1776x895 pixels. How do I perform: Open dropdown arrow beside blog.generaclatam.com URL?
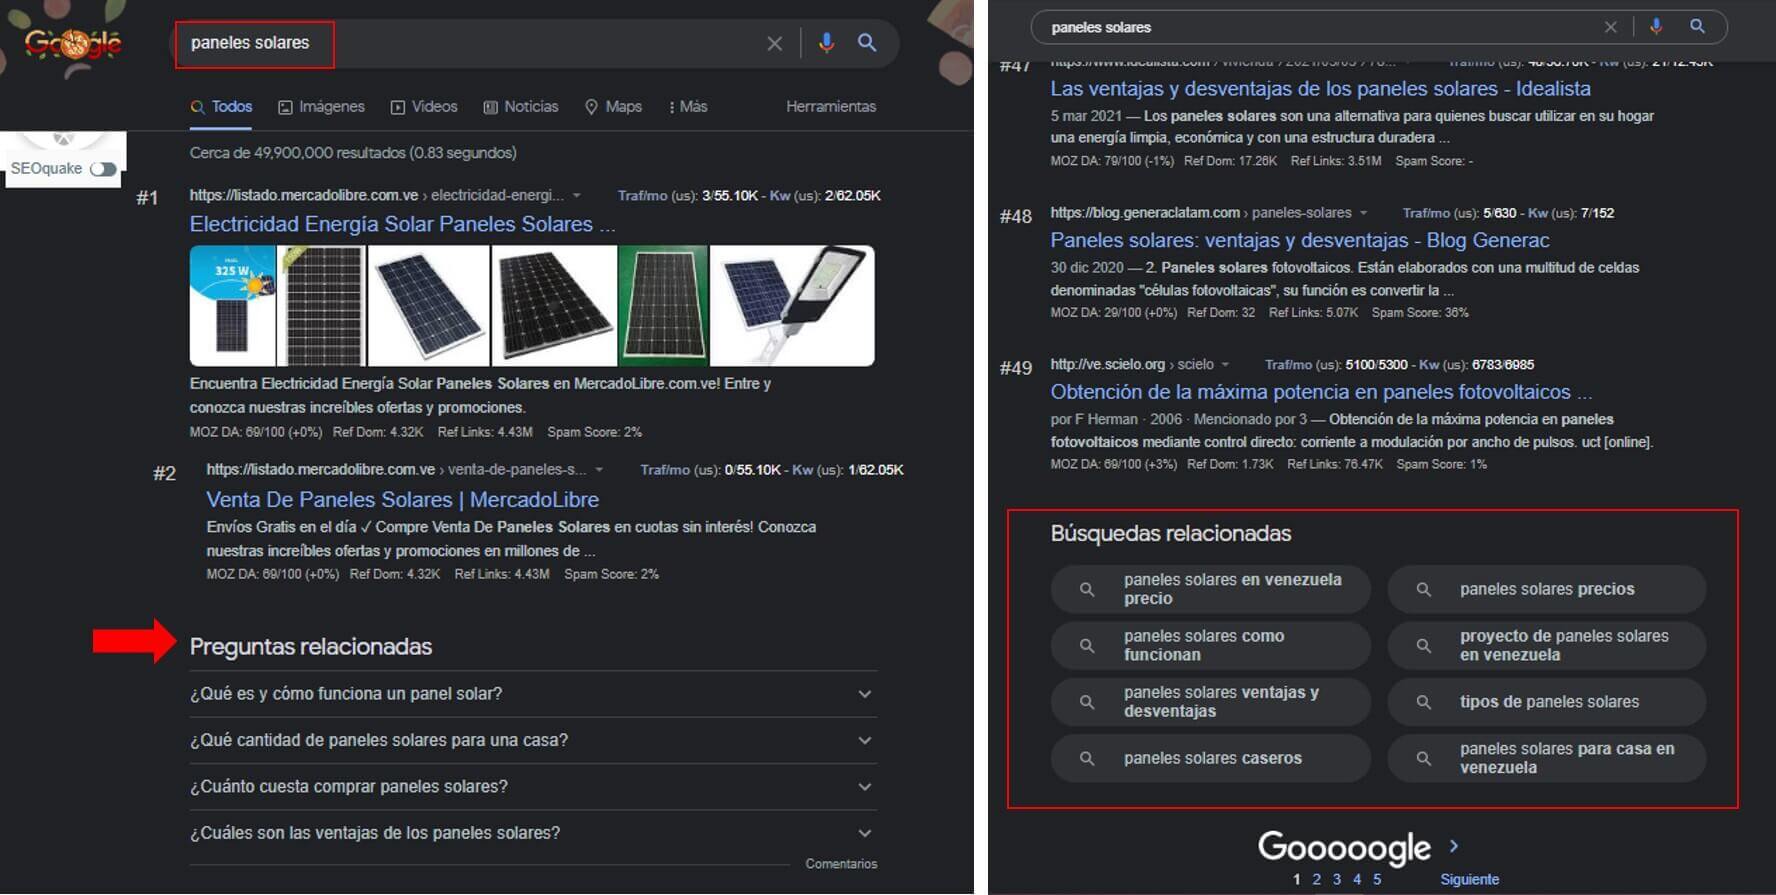1363,213
